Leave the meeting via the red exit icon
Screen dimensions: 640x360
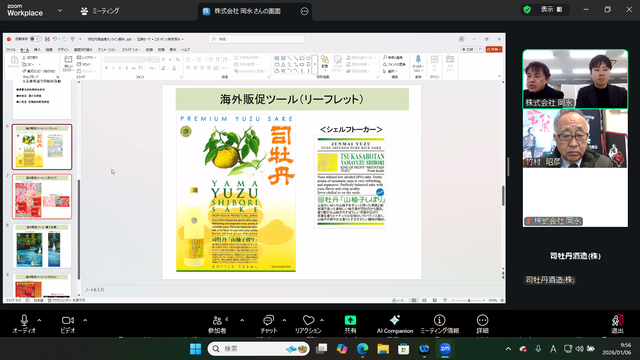click(617, 320)
